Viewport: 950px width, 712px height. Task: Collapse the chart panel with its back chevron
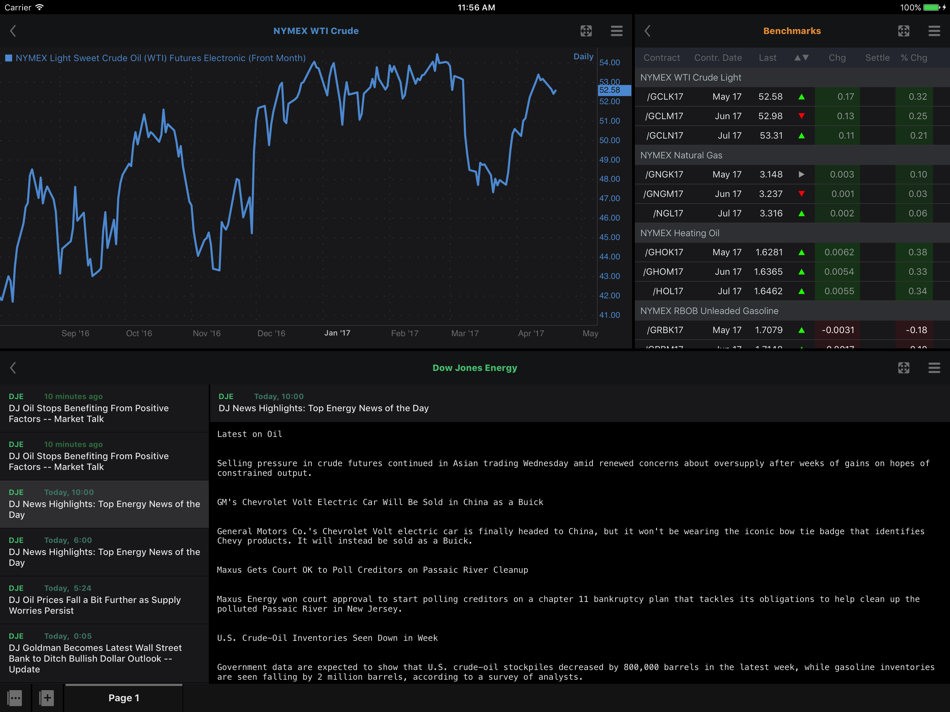coord(12,30)
